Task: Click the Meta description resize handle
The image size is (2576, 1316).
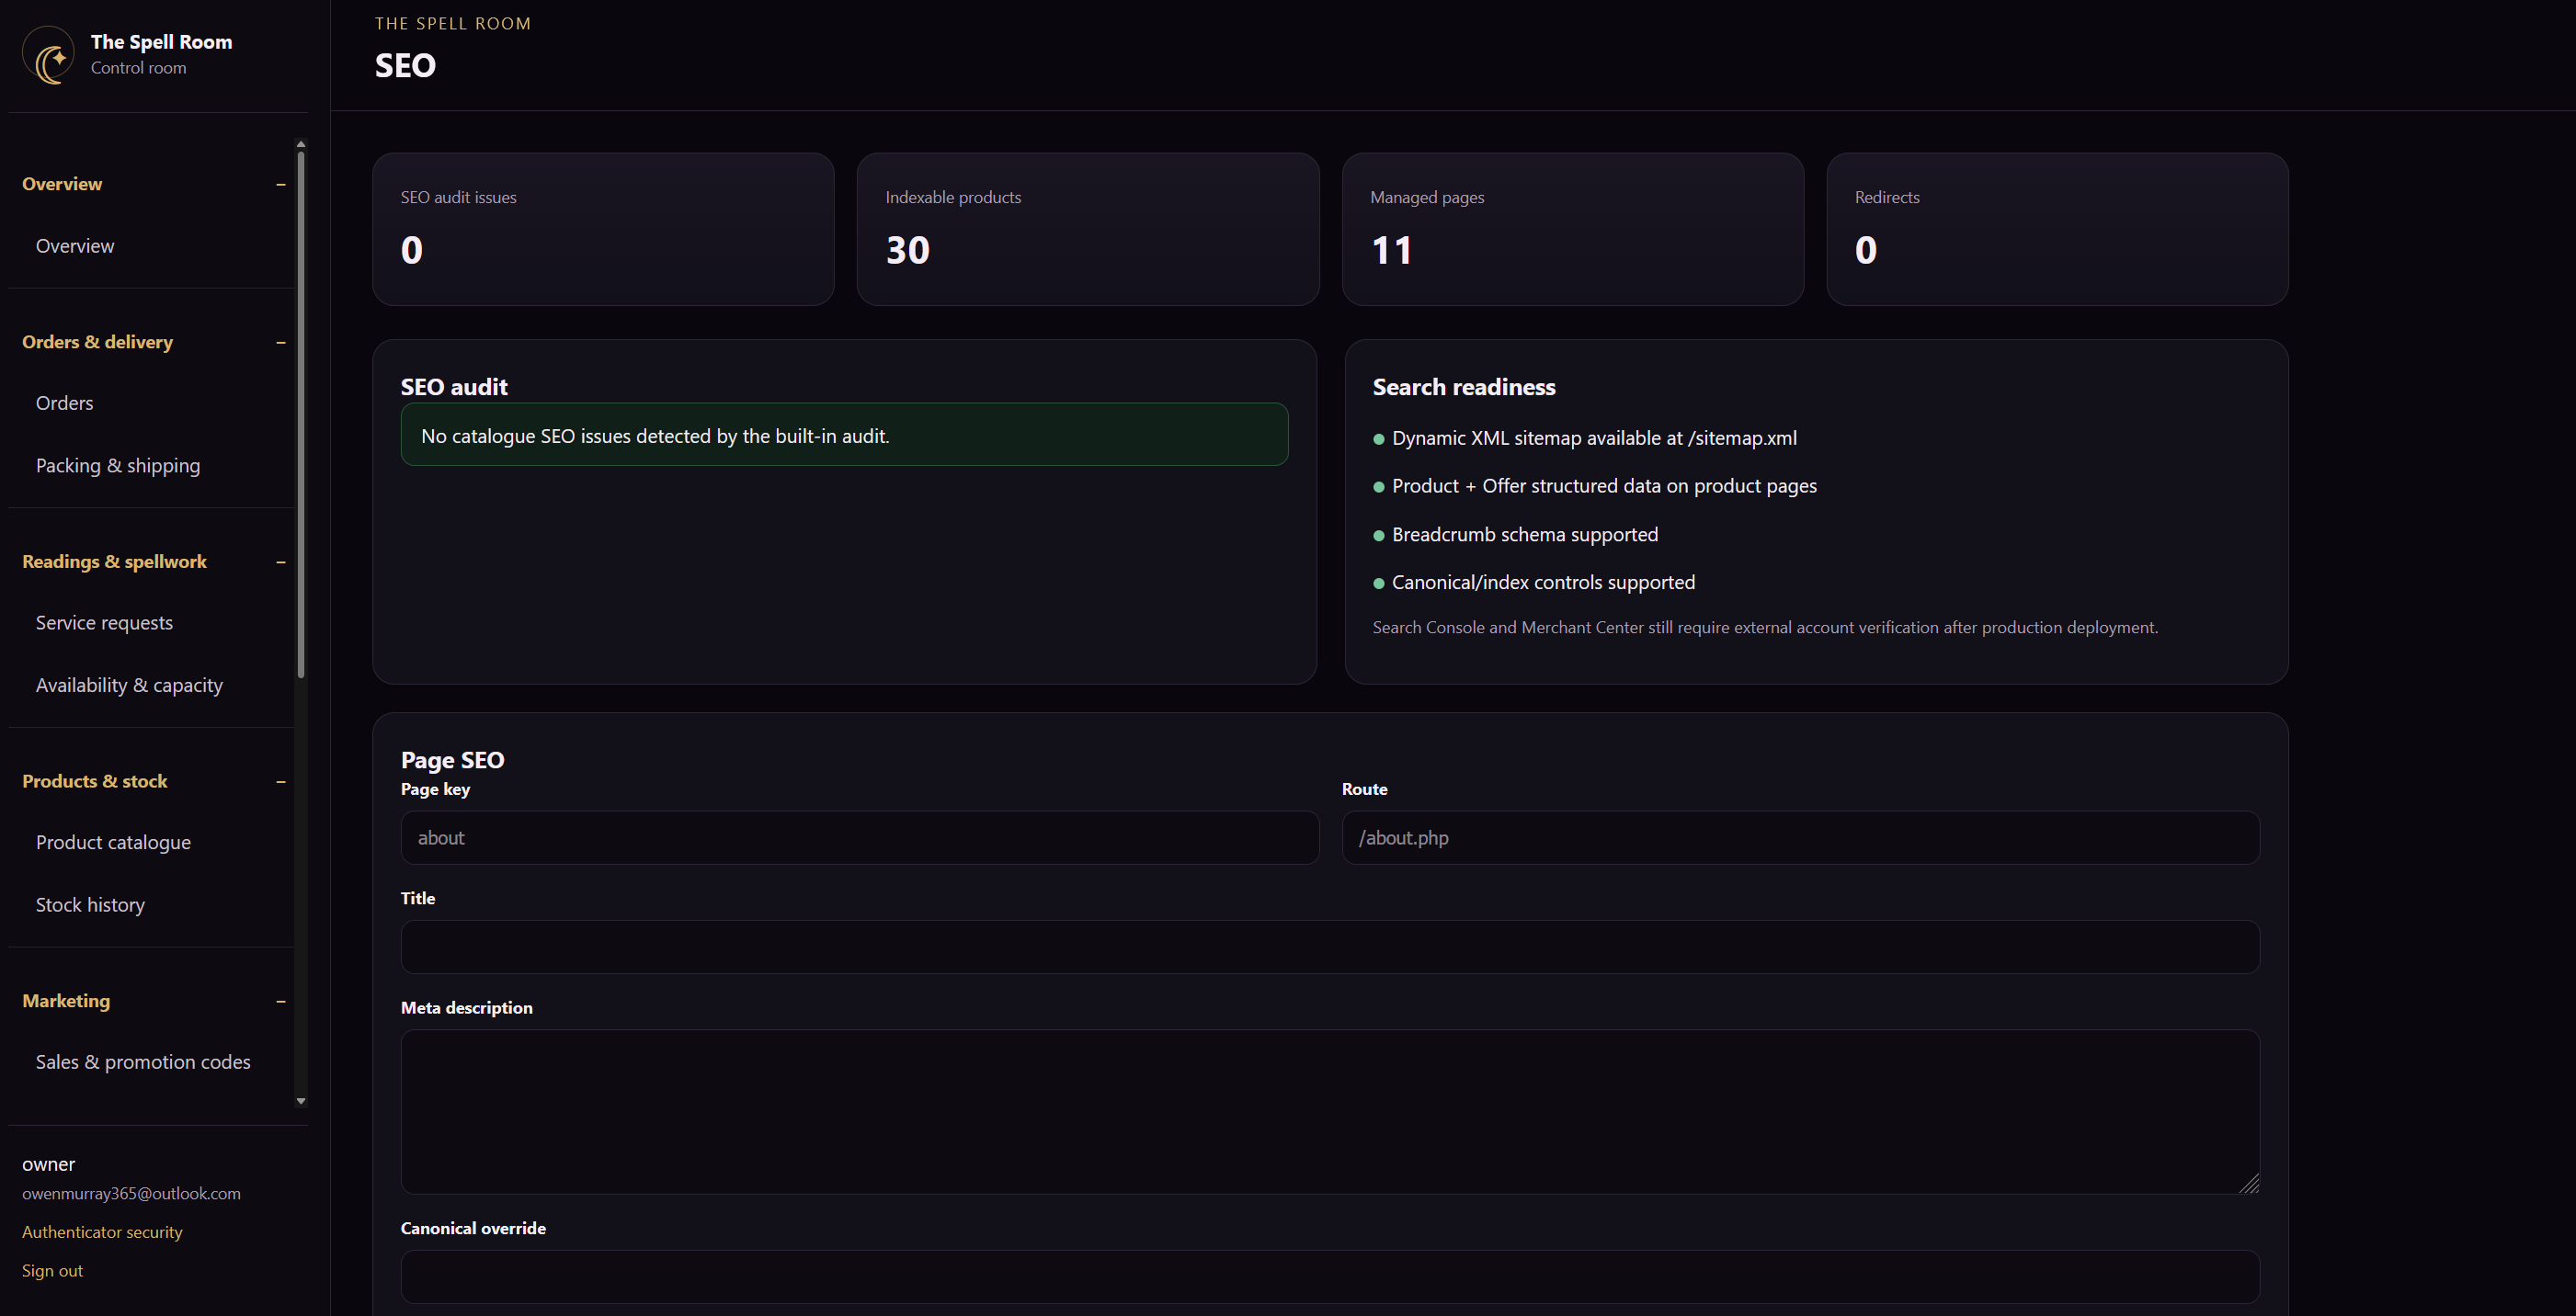Action: click(2249, 1184)
